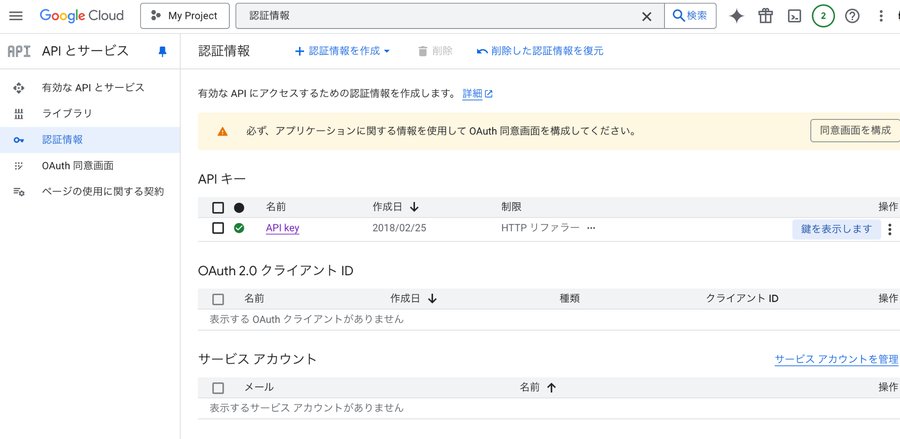Click the Gemini sparkle icon
Screen dimensions: 900x439
(x=737, y=16)
